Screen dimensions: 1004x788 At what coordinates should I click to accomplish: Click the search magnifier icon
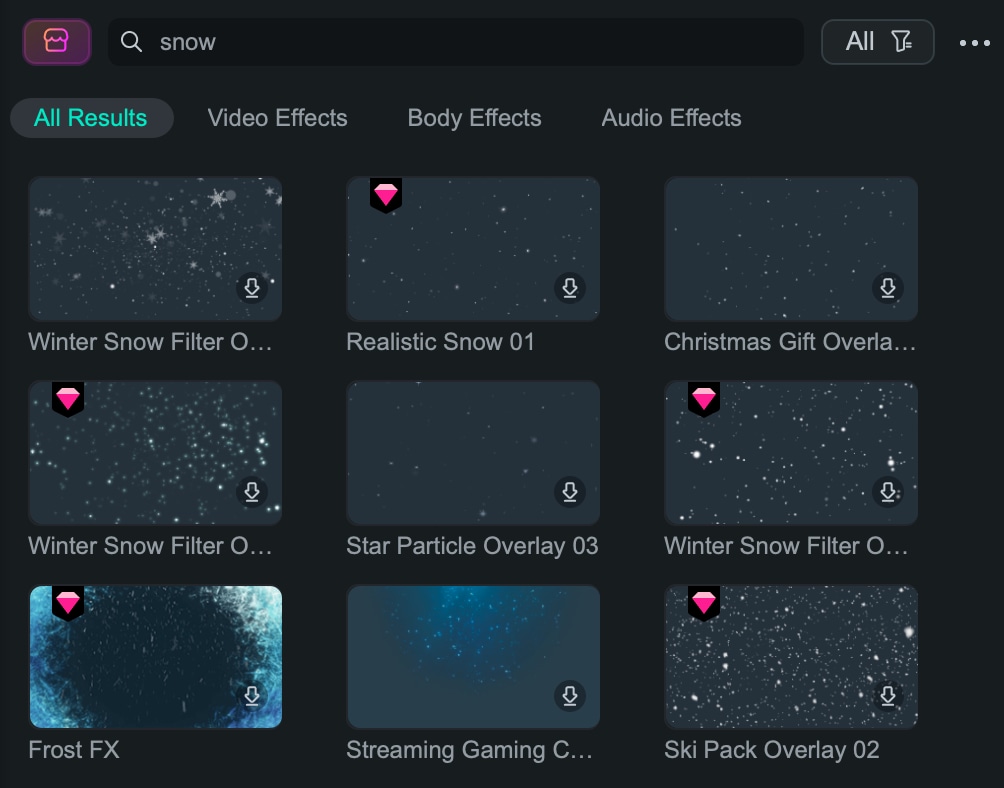tap(131, 42)
